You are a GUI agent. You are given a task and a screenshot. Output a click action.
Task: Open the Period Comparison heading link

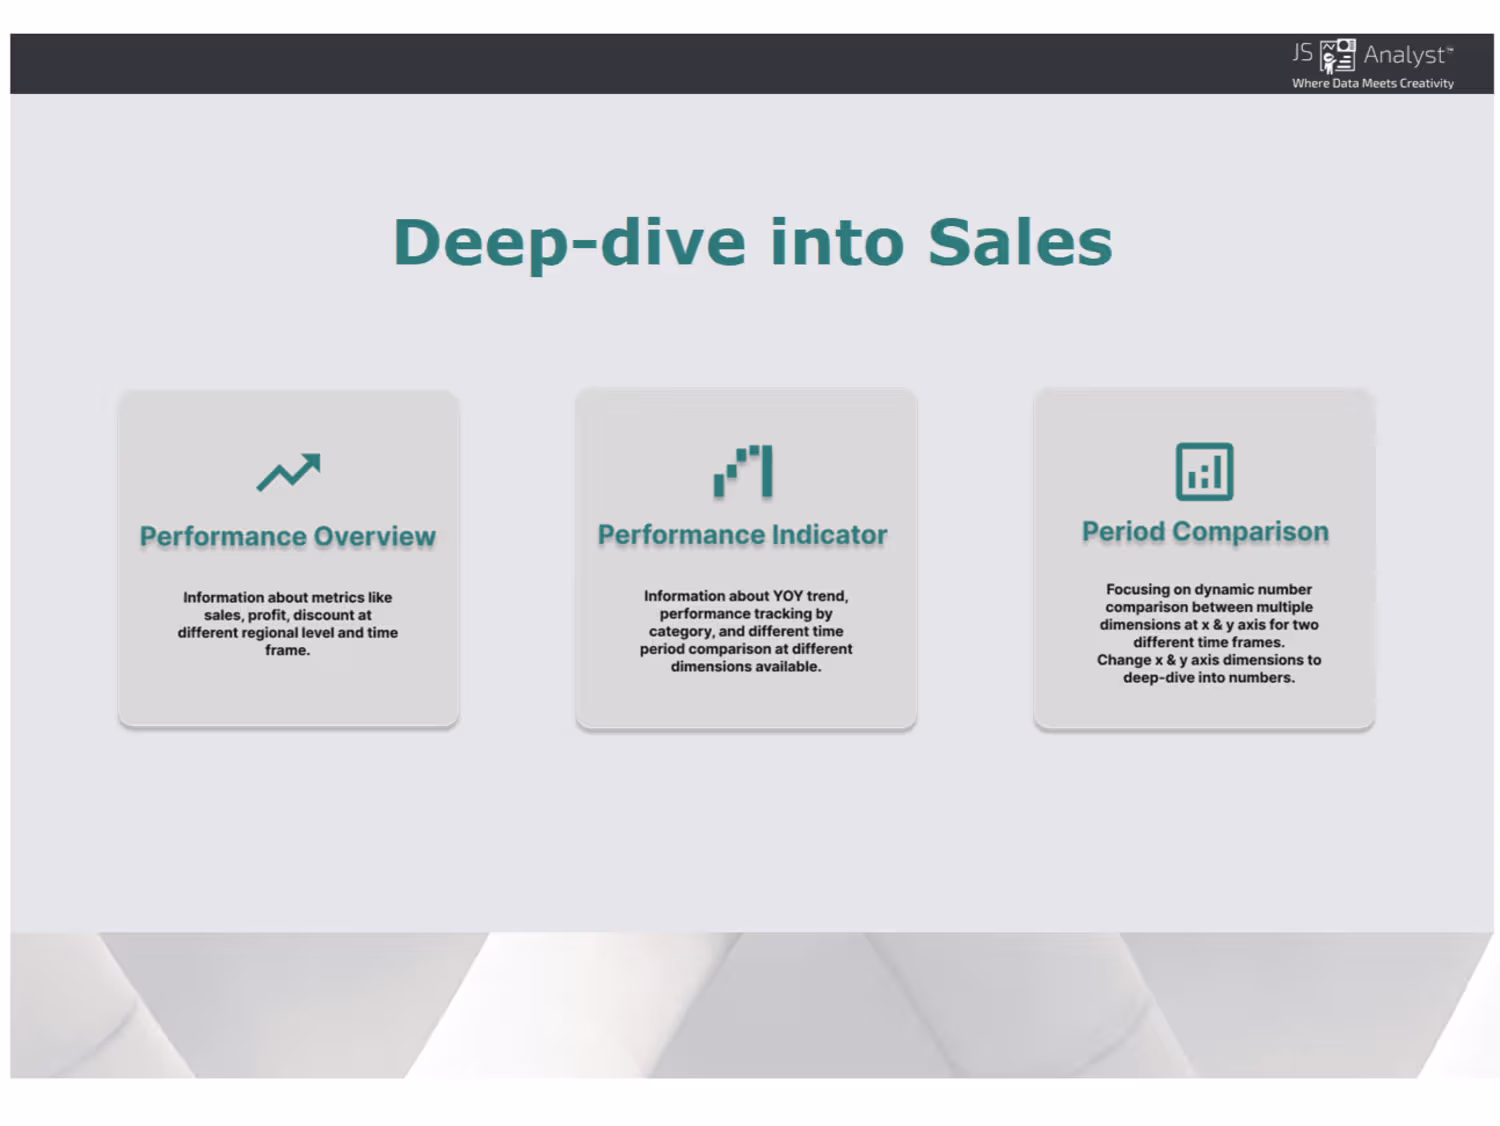point(1205,532)
